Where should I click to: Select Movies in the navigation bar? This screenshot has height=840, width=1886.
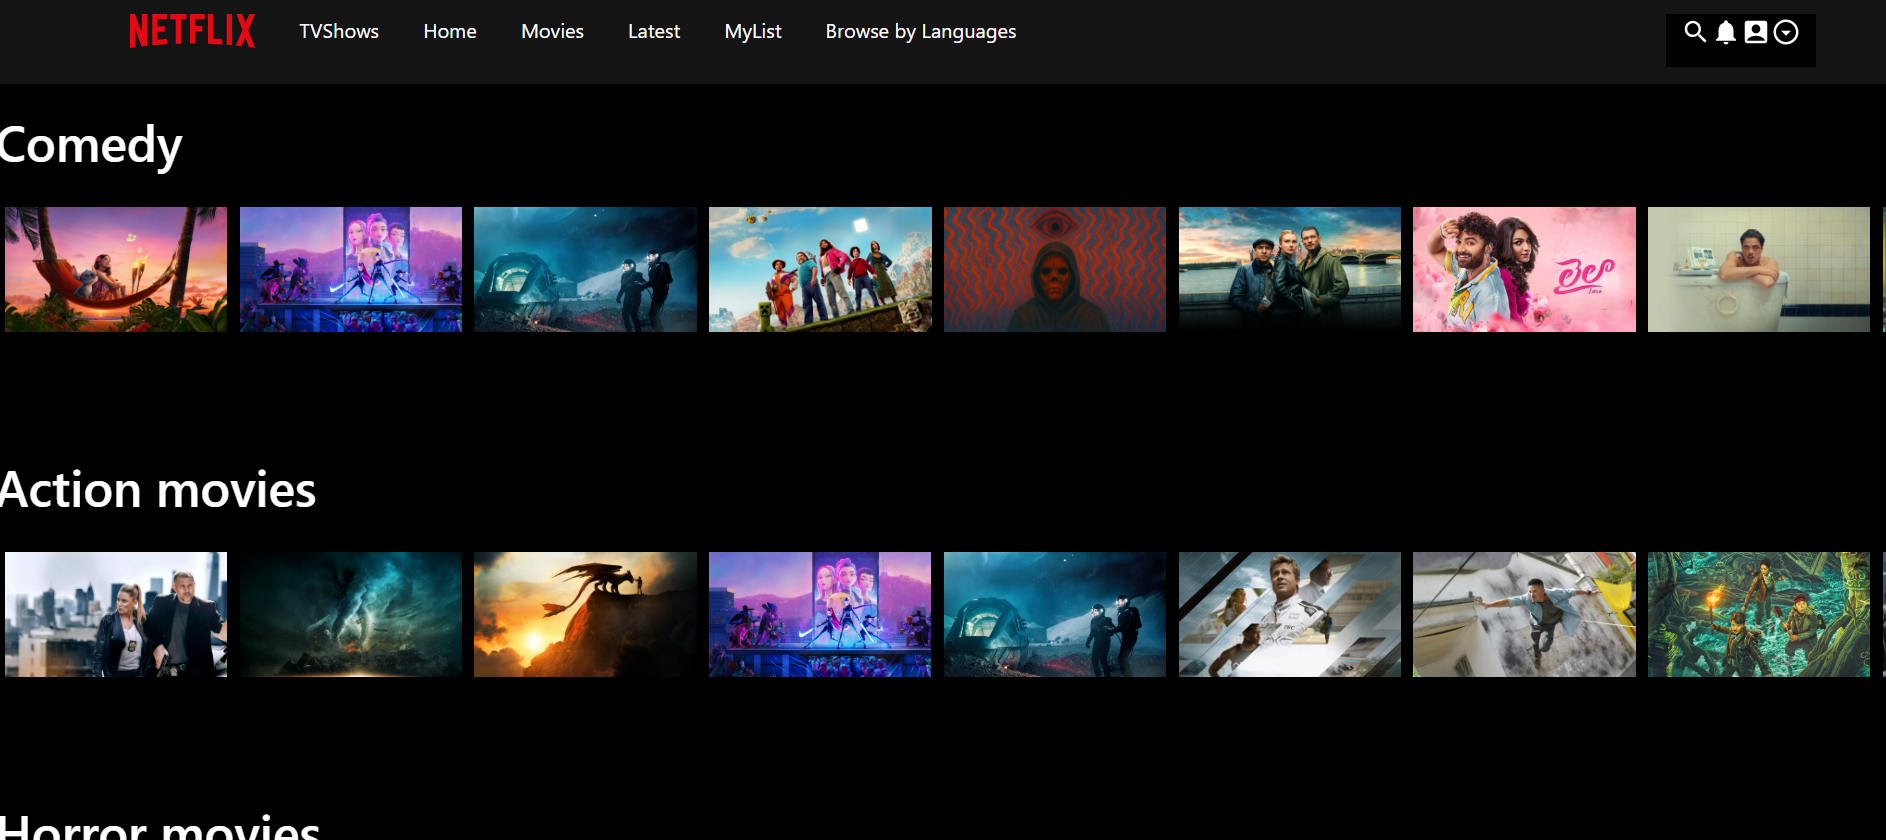pyautogui.click(x=552, y=31)
